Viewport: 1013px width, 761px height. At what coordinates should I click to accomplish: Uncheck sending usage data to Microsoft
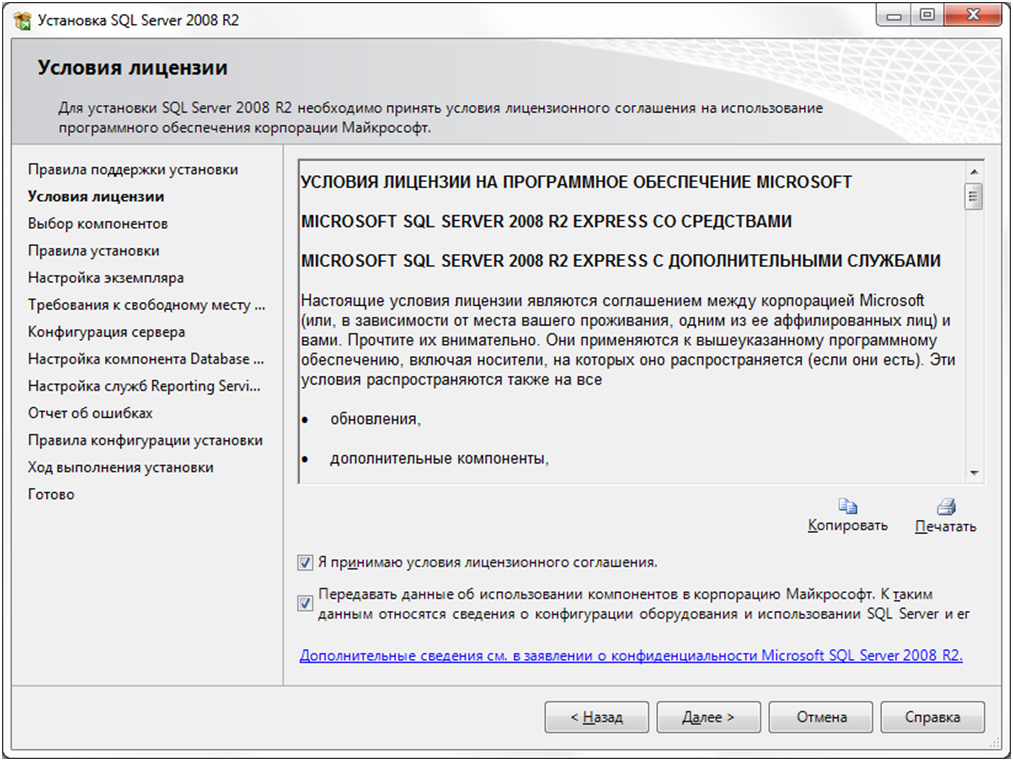point(305,603)
